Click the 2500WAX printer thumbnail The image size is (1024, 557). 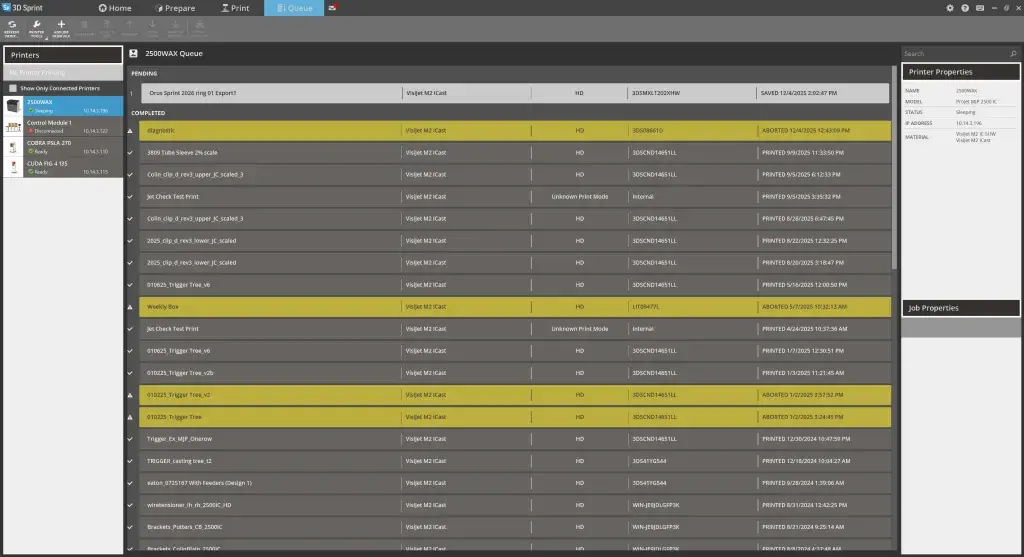[x=13, y=106]
